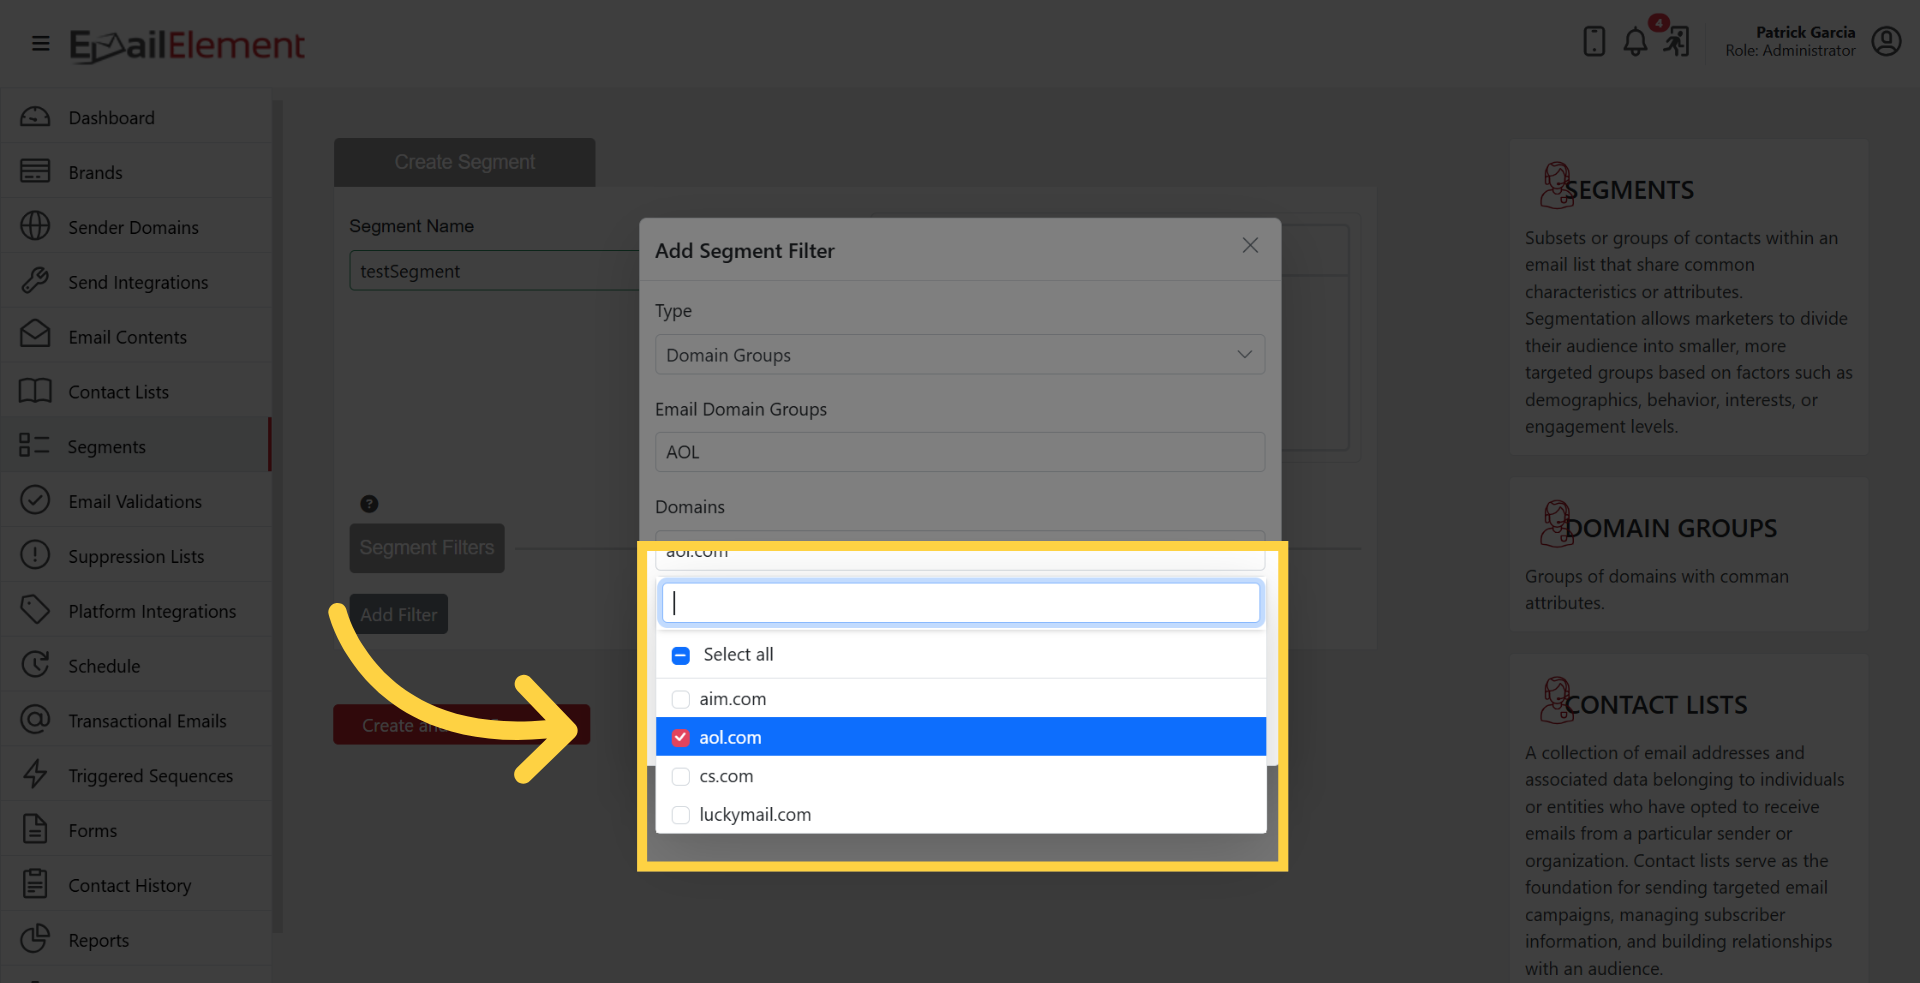Click the Segment Name input field
1920x983 pixels.
pyautogui.click(x=494, y=271)
